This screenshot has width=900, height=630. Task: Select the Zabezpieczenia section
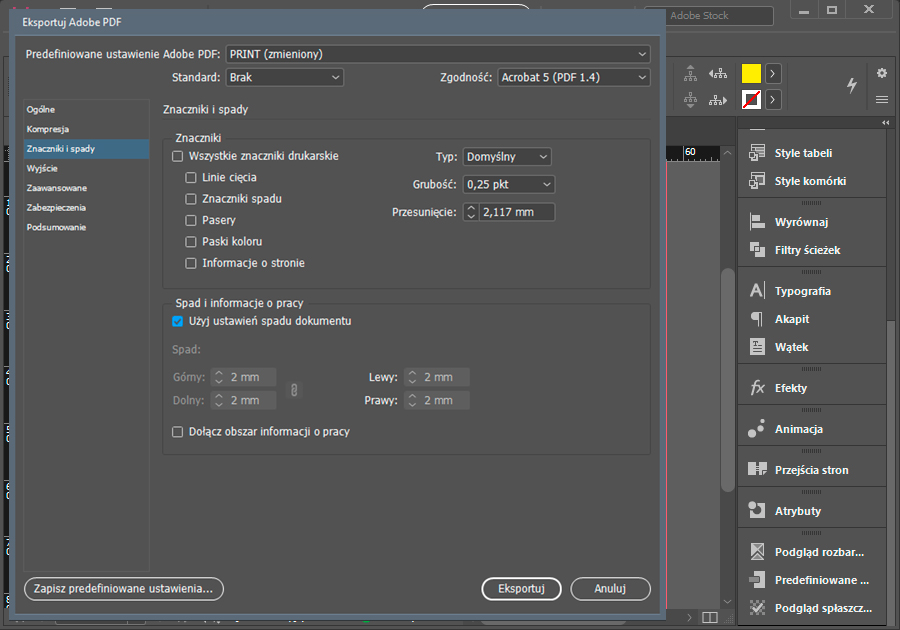[86, 207]
